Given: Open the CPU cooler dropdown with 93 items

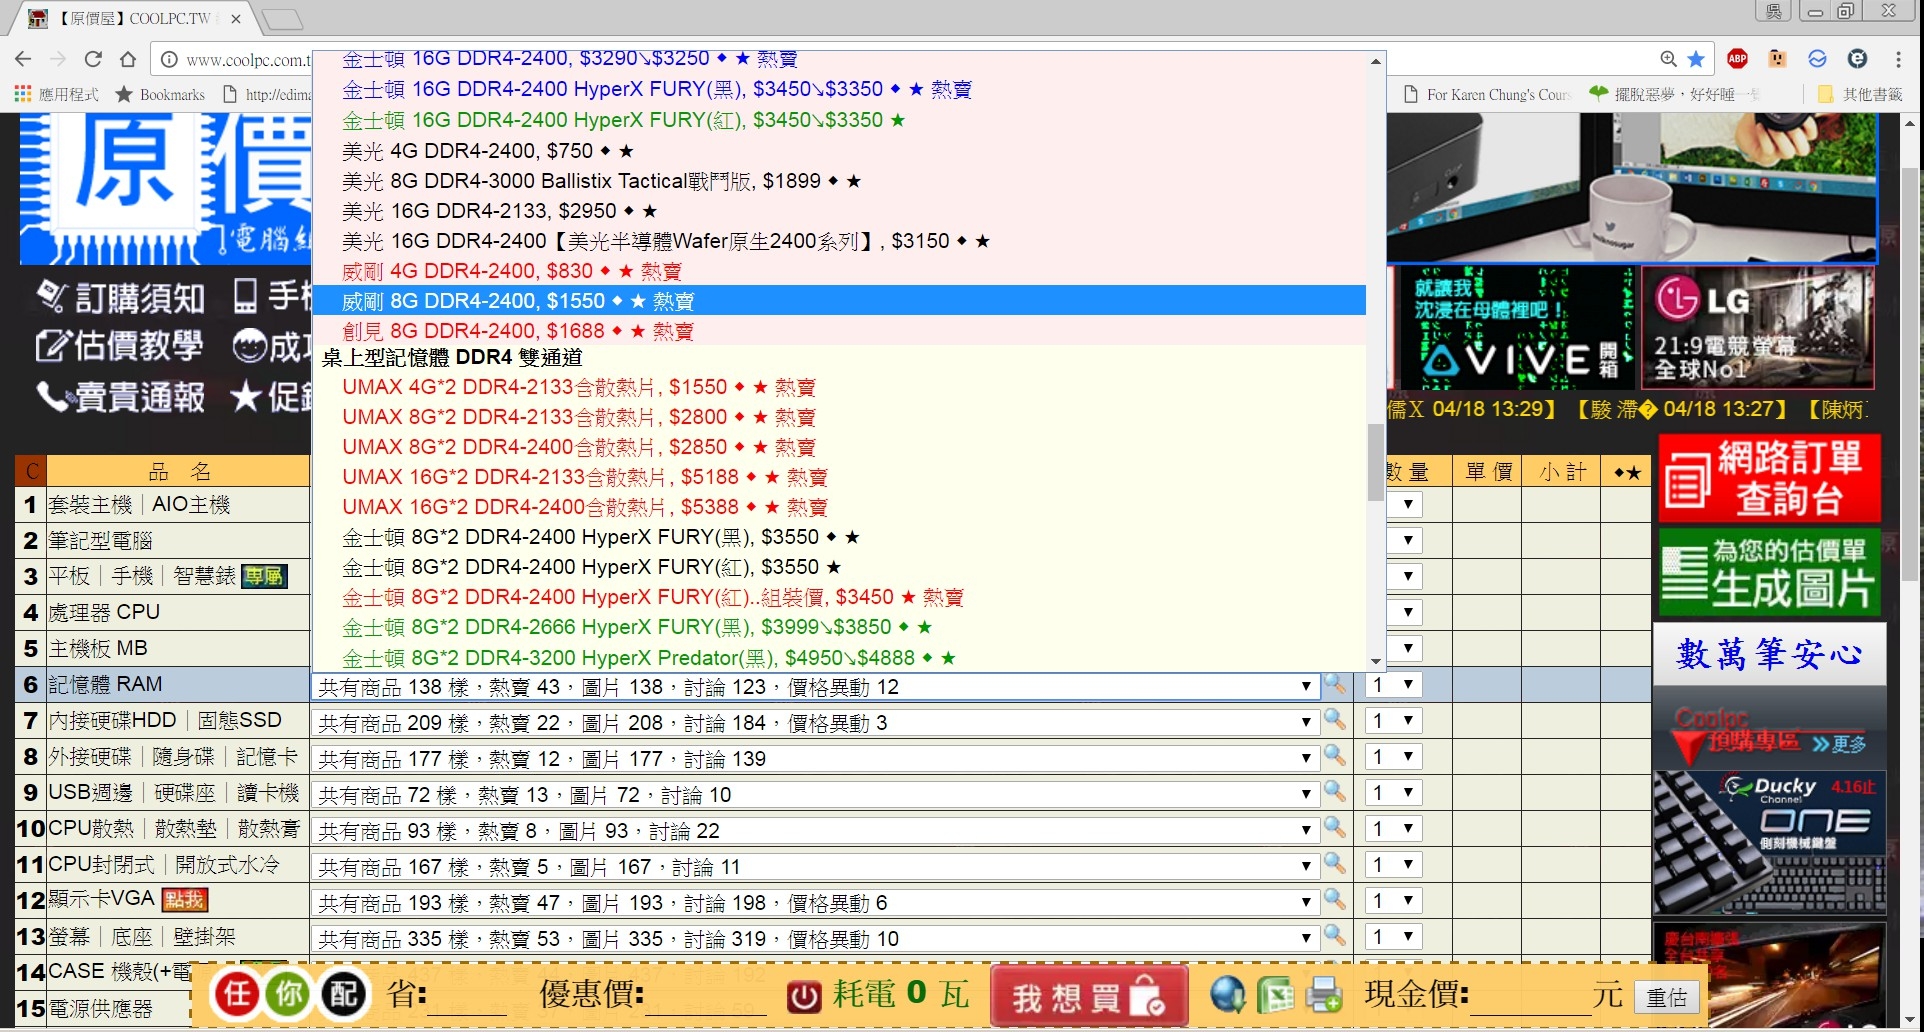Looking at the screenshot, I should 815,831.
